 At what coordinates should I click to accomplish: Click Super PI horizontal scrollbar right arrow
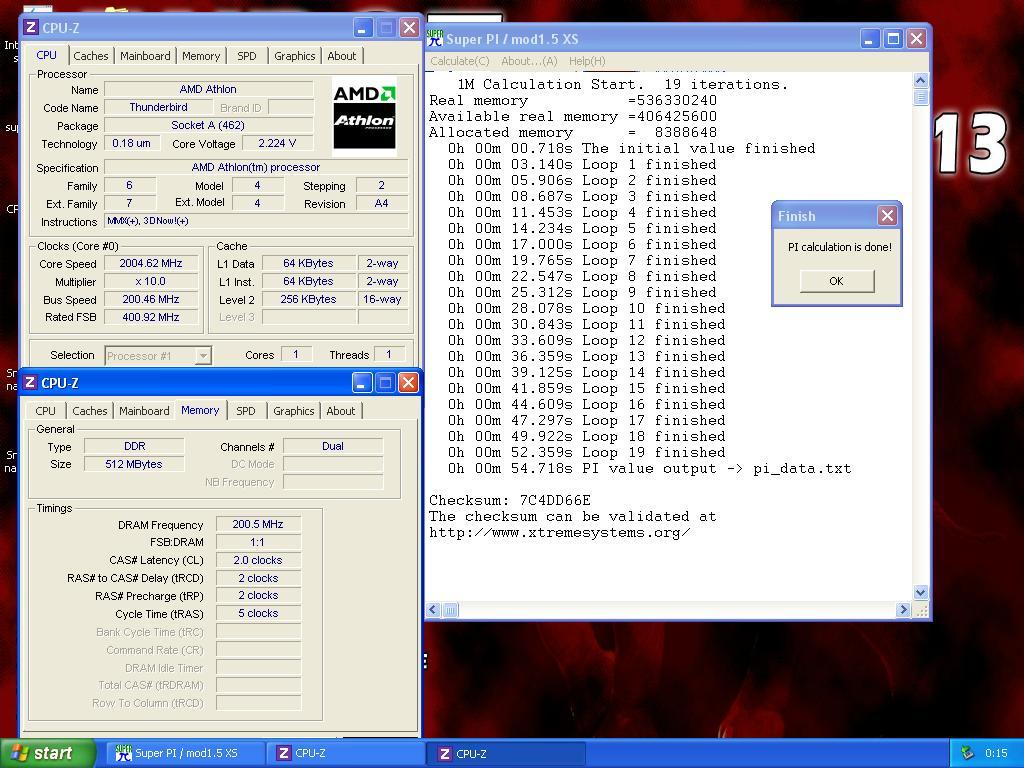tap(903, 610)
